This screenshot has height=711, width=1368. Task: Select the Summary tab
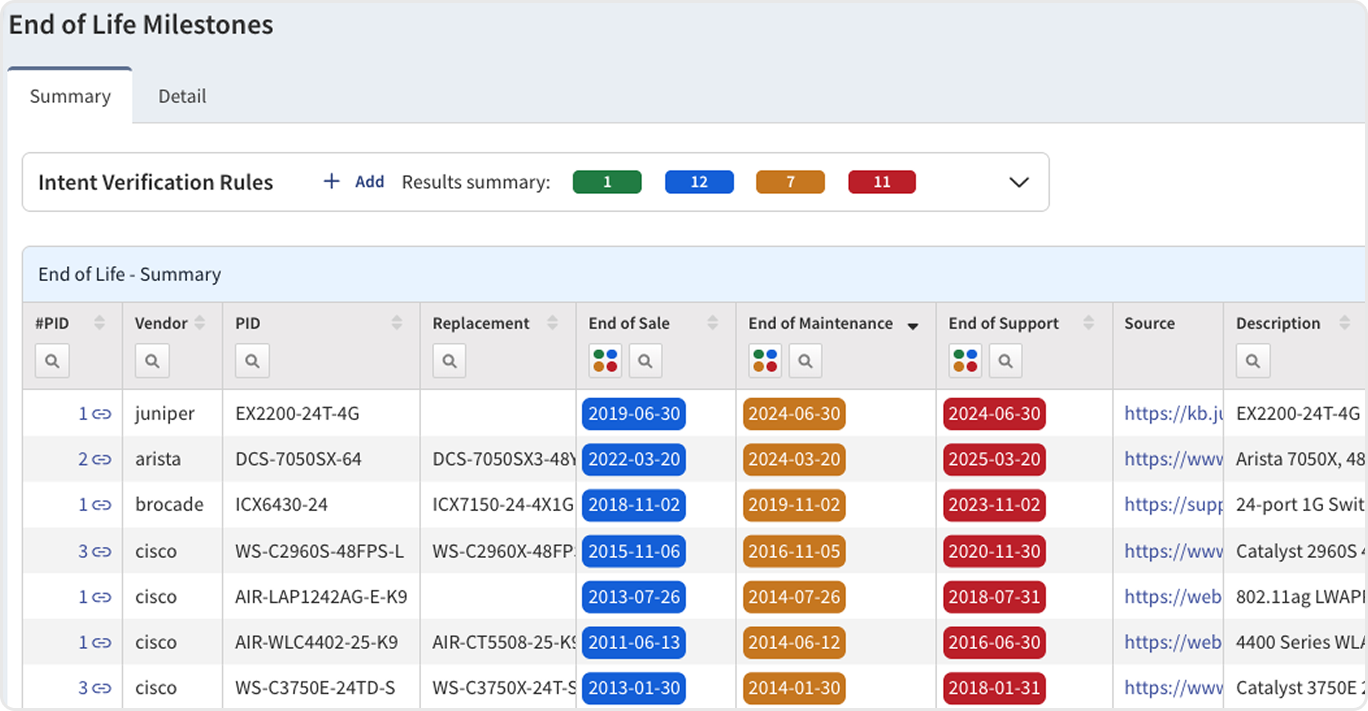coord(70,97)
